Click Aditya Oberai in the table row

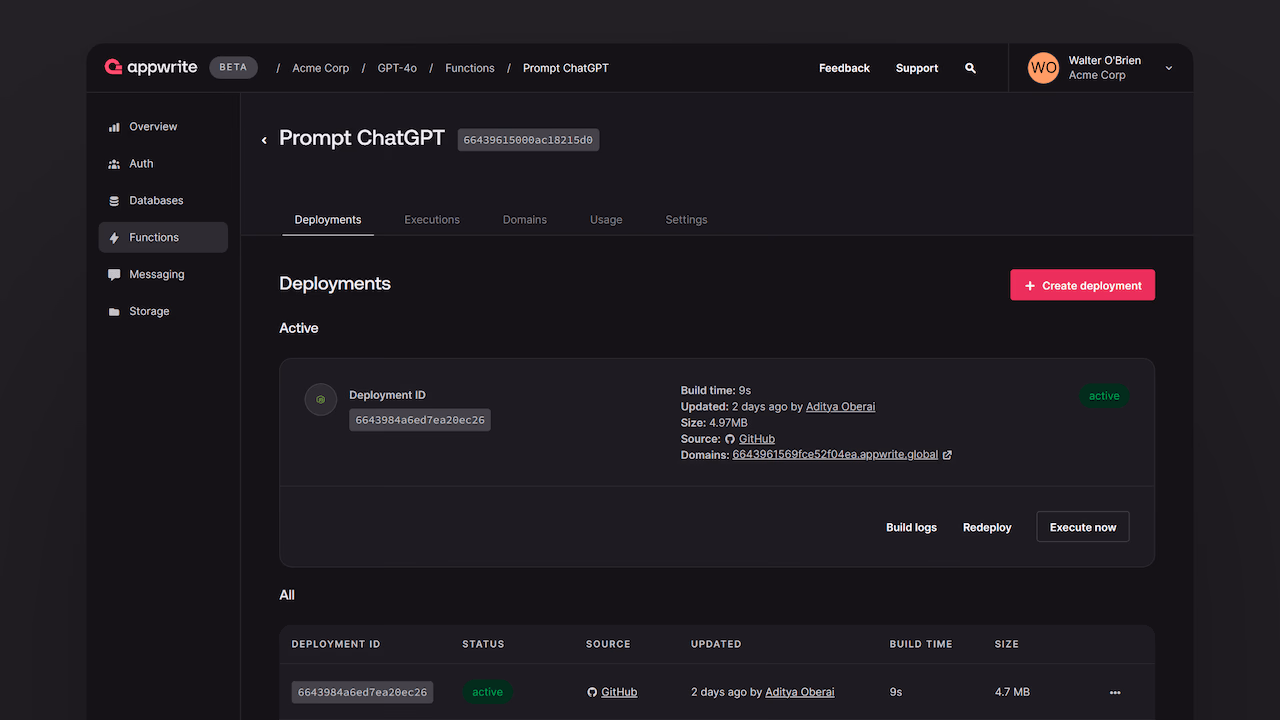point(800,692)
